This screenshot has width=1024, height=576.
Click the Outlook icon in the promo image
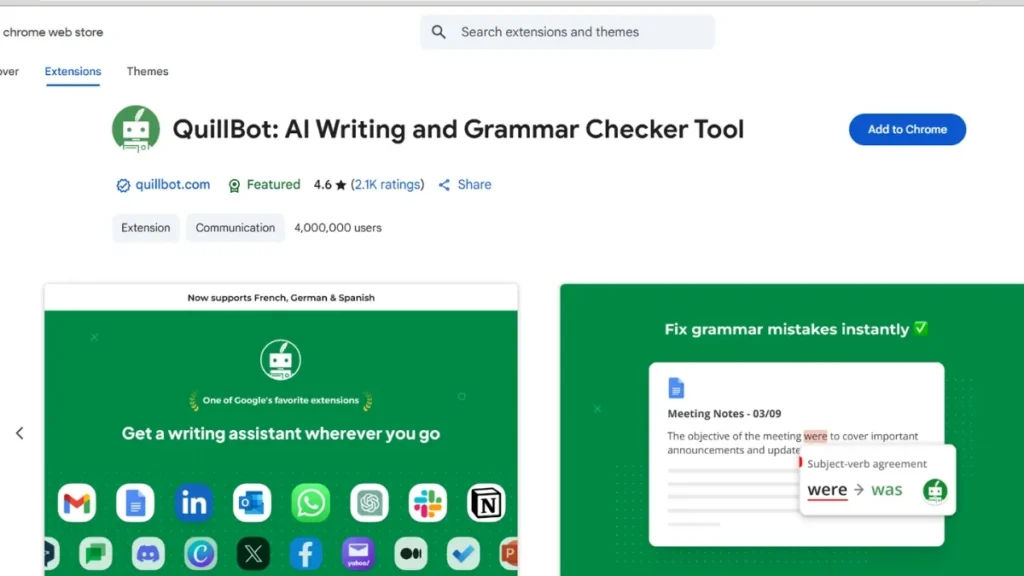point(252,503)
